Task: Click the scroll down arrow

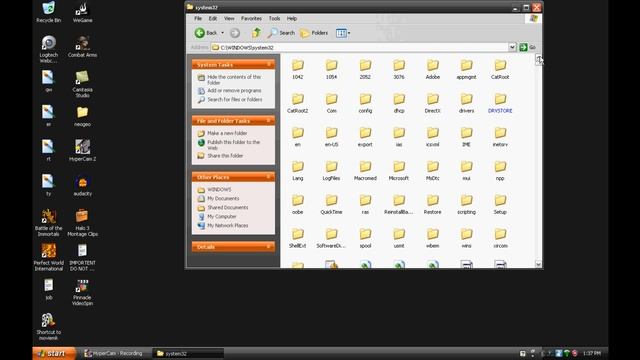Action: [538, 264]
